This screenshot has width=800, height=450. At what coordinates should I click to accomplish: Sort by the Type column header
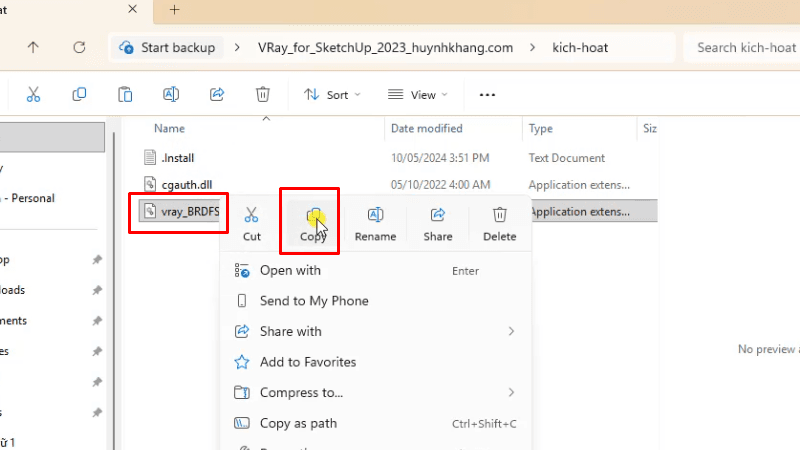(540, 128)
